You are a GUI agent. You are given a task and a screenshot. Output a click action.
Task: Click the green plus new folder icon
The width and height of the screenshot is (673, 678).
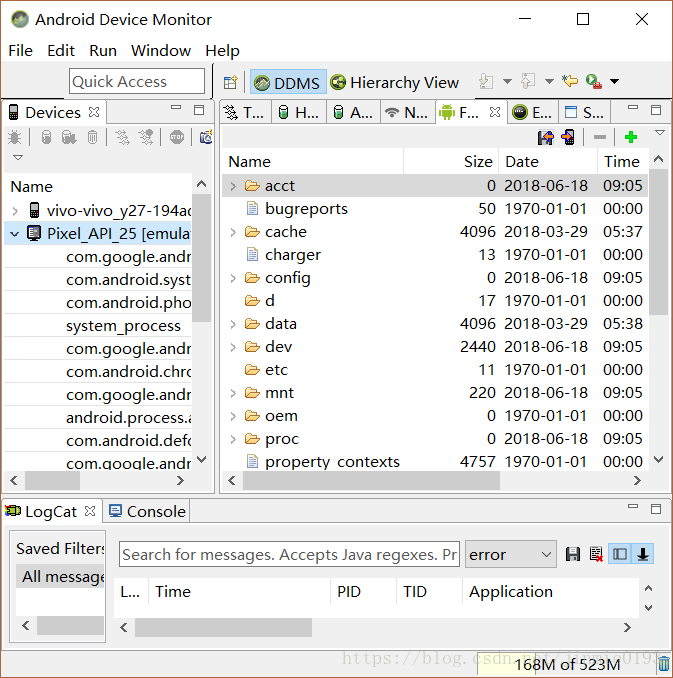[x=631, y=138]
